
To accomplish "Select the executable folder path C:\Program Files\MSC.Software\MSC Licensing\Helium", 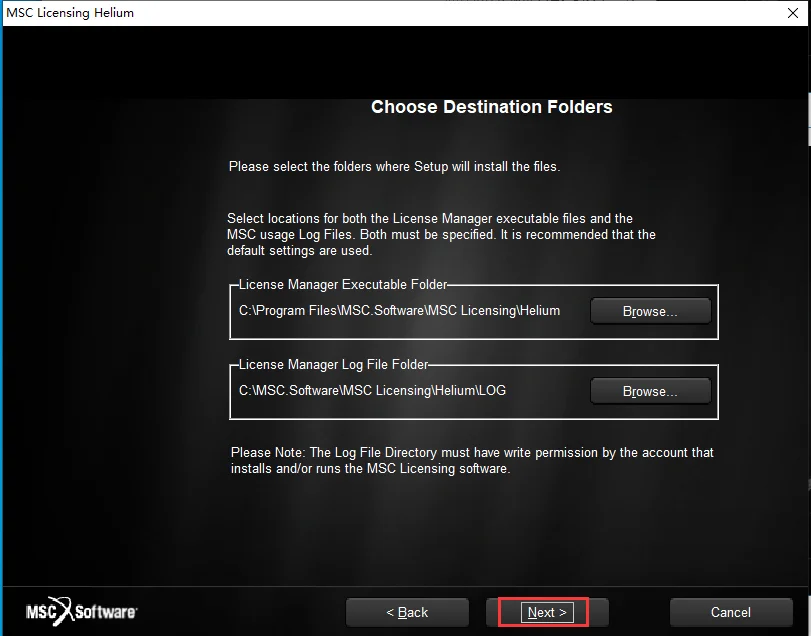I will [x=399, y=310].
